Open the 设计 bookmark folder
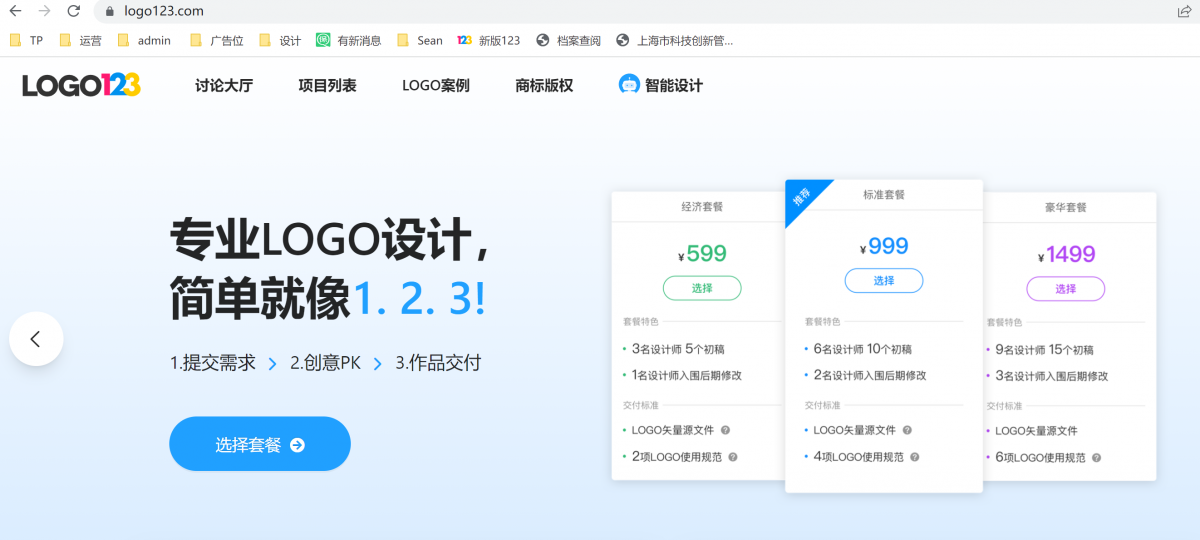Viewport: 1200px width, 540px height. coord(280,40)
